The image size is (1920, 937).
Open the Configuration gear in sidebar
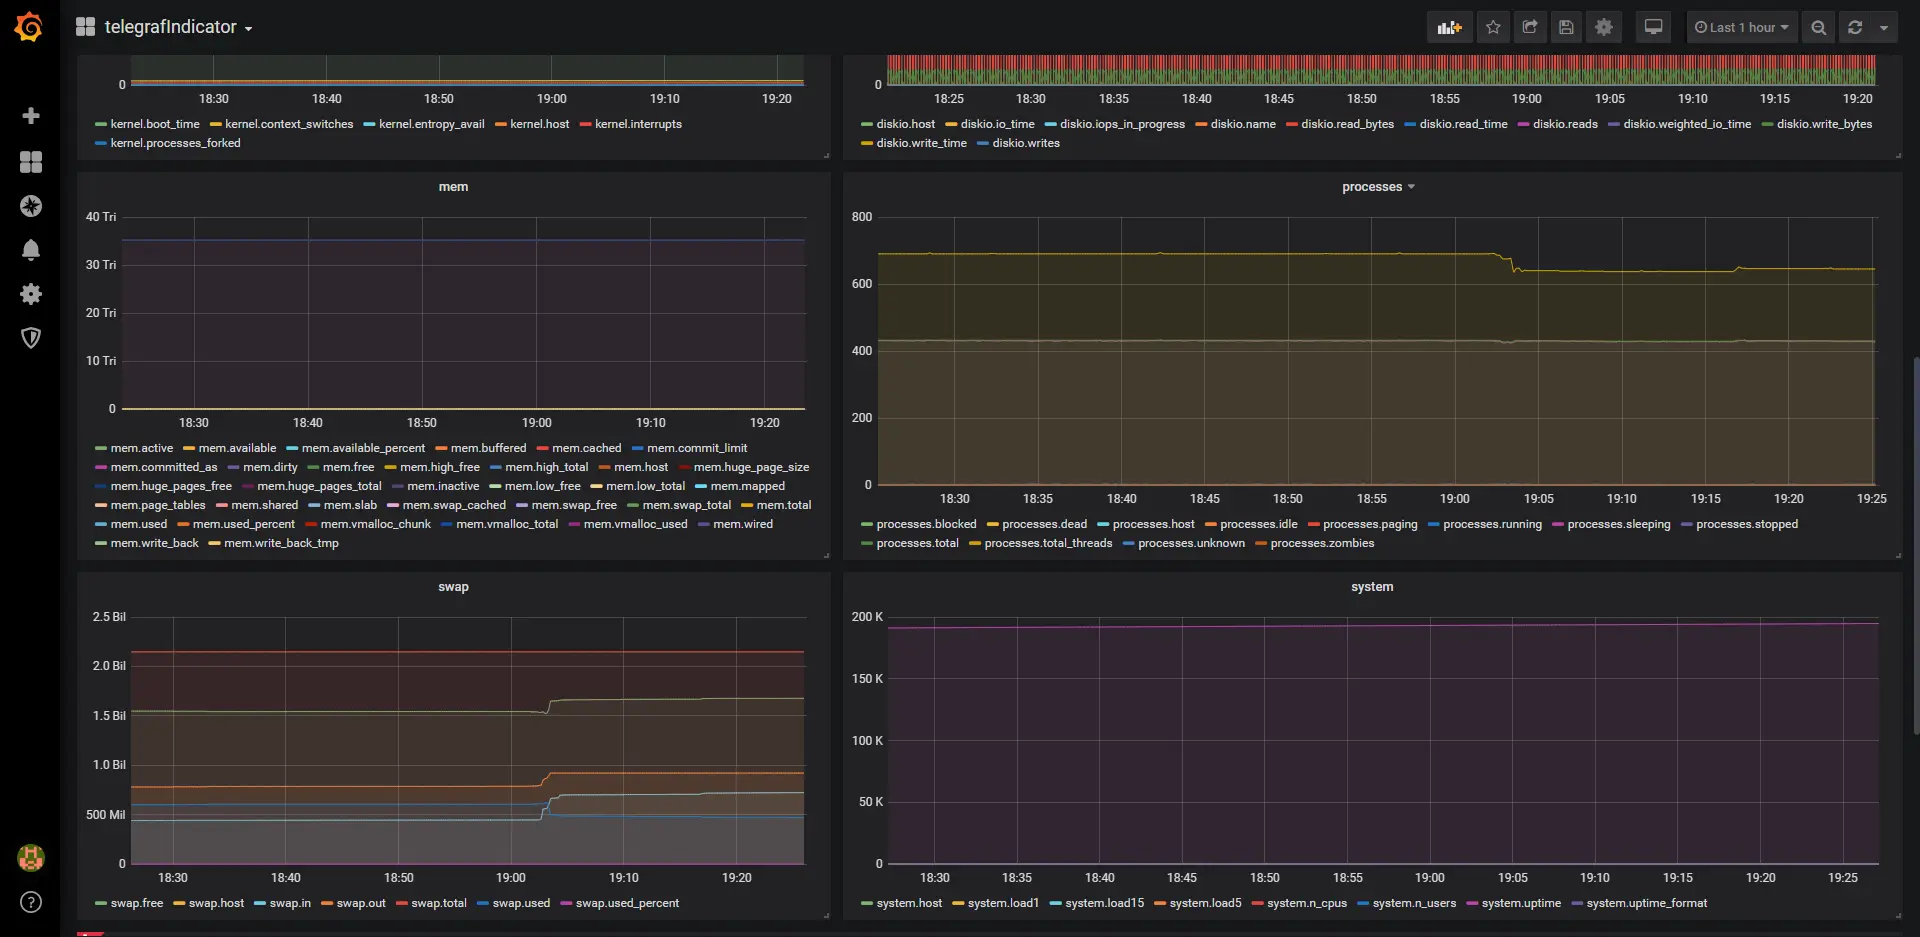point(31,294)
